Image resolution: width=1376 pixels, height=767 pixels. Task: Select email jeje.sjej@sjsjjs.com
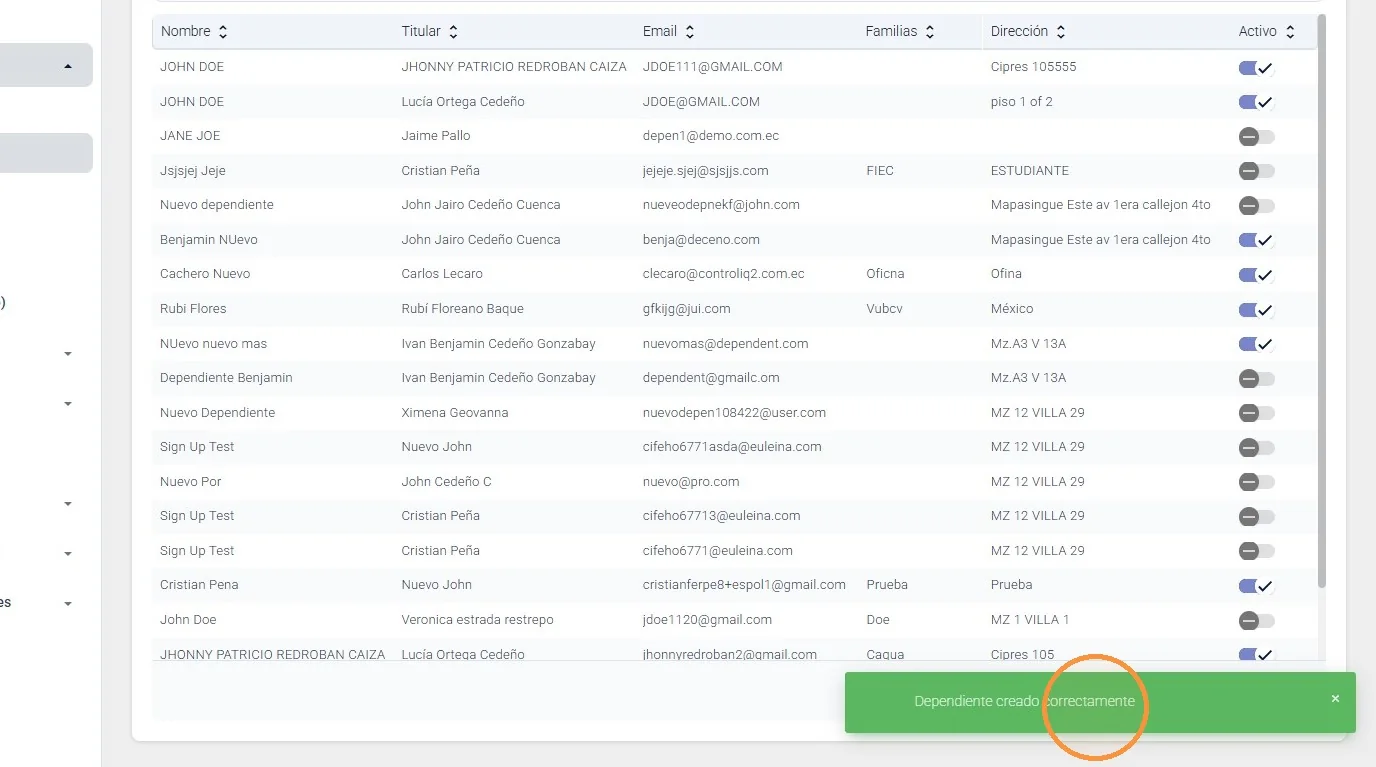pos(706,170)
